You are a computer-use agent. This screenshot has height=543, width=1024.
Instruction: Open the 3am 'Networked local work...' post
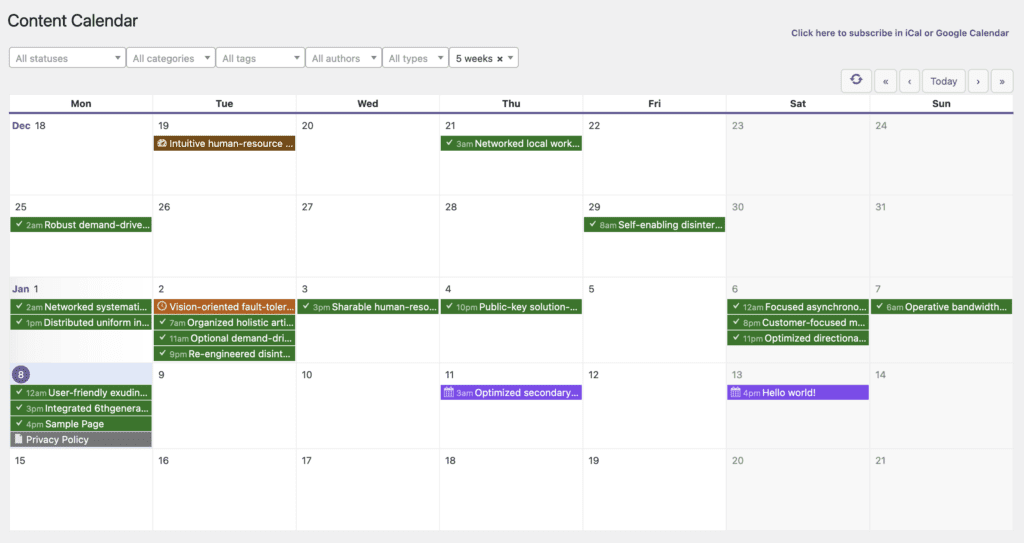(511, 144)
